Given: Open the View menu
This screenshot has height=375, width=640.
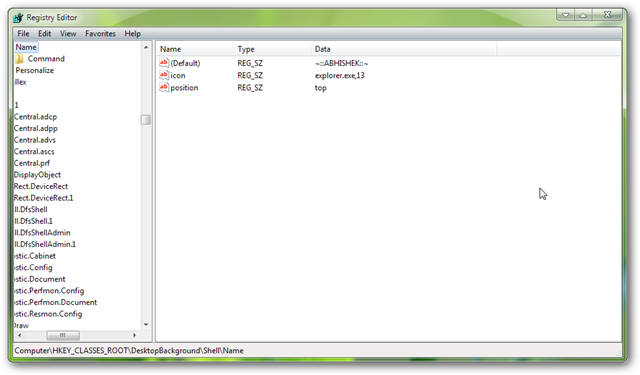Looking at the screenshot, I should [x=68, y=33].
